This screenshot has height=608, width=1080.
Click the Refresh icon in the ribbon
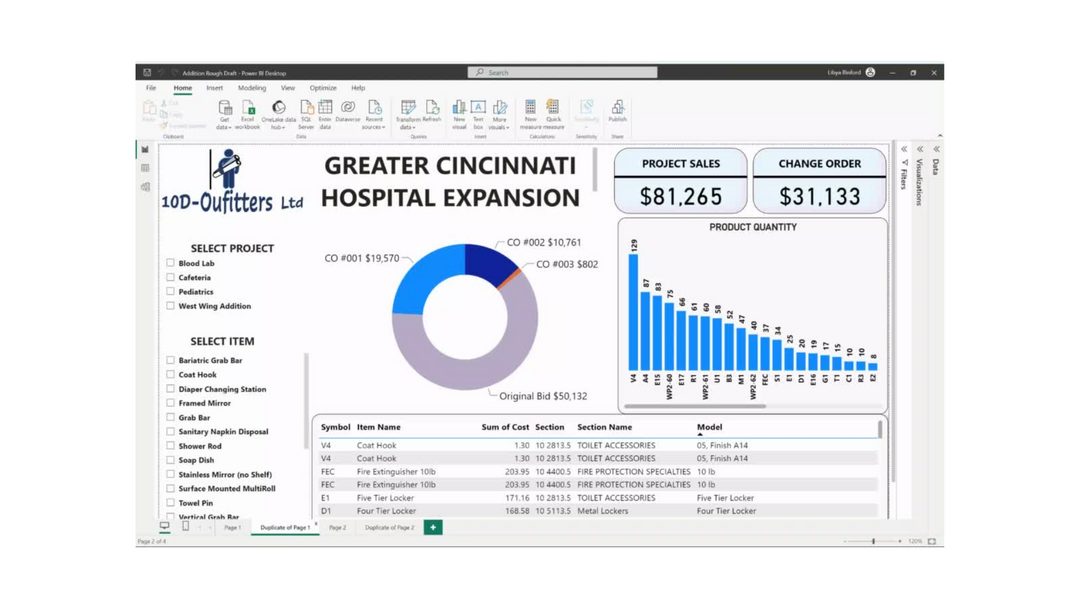click(x=432, y=110)
